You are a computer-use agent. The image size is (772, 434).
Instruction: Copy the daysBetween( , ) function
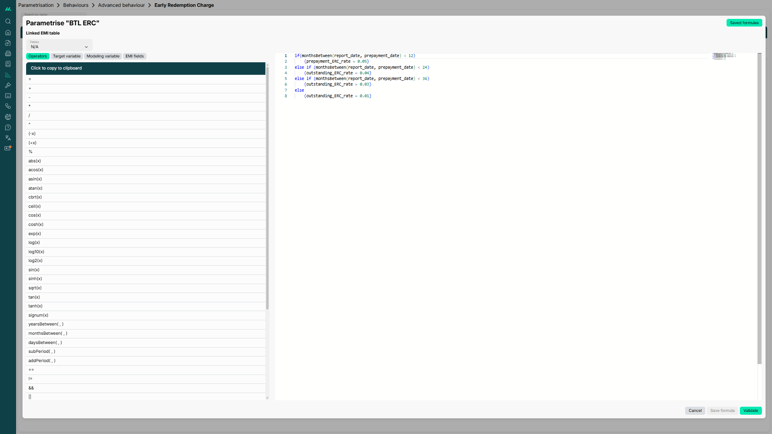pyautogui.click(x=146, y=342)
